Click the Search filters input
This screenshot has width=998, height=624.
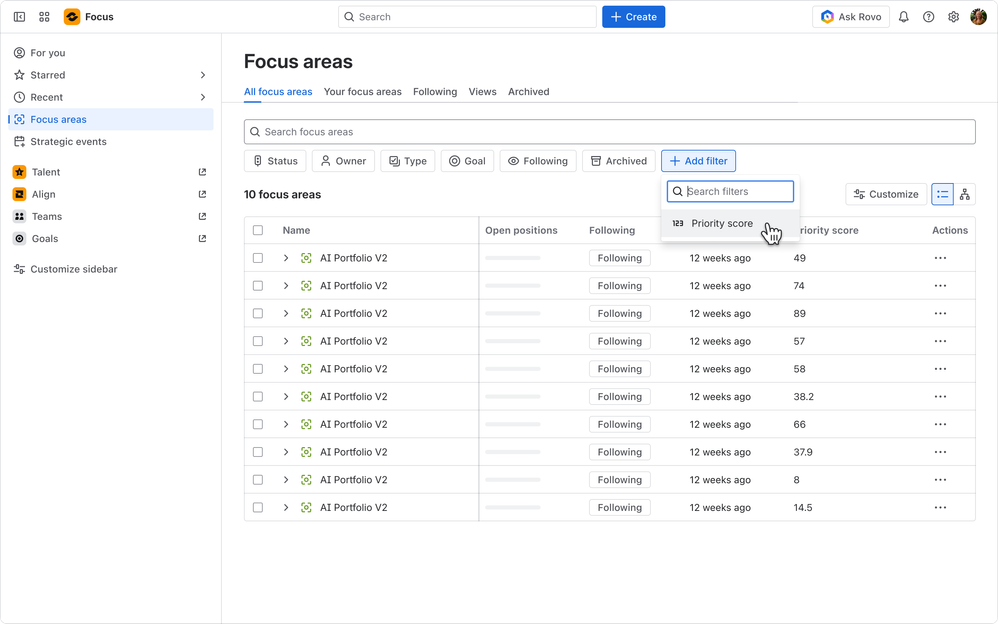(730, 192)
